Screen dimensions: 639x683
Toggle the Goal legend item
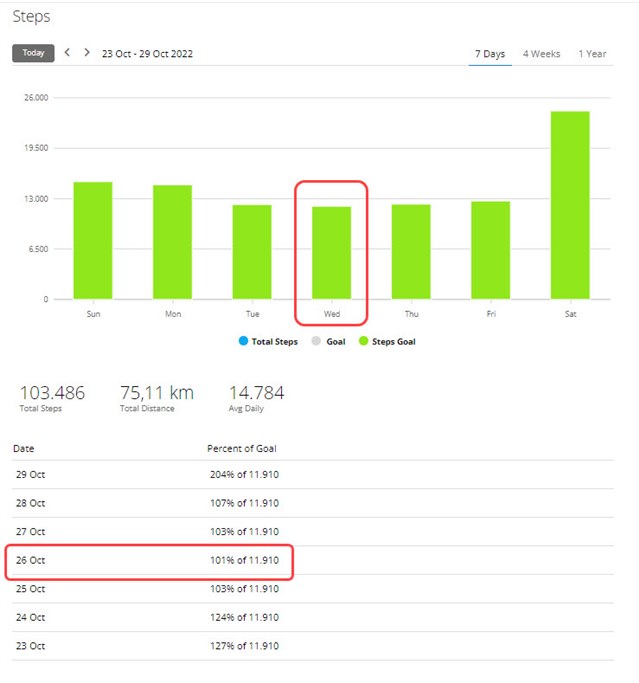[x=328, y=342]
